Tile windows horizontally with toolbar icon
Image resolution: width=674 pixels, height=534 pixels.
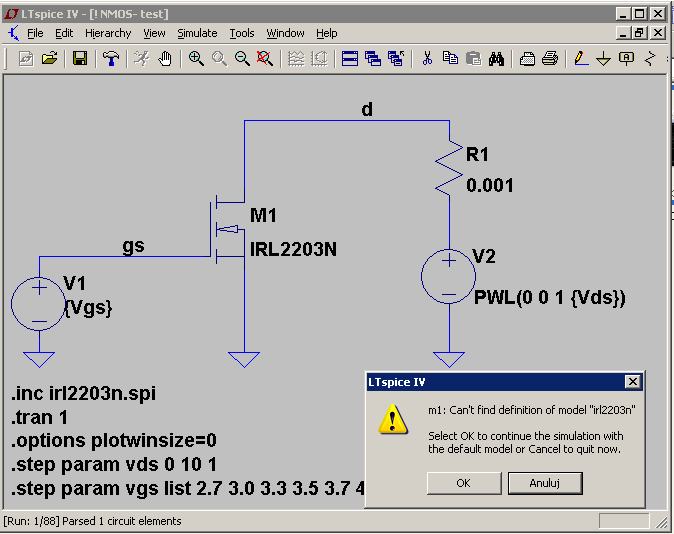tap(350, 58)
